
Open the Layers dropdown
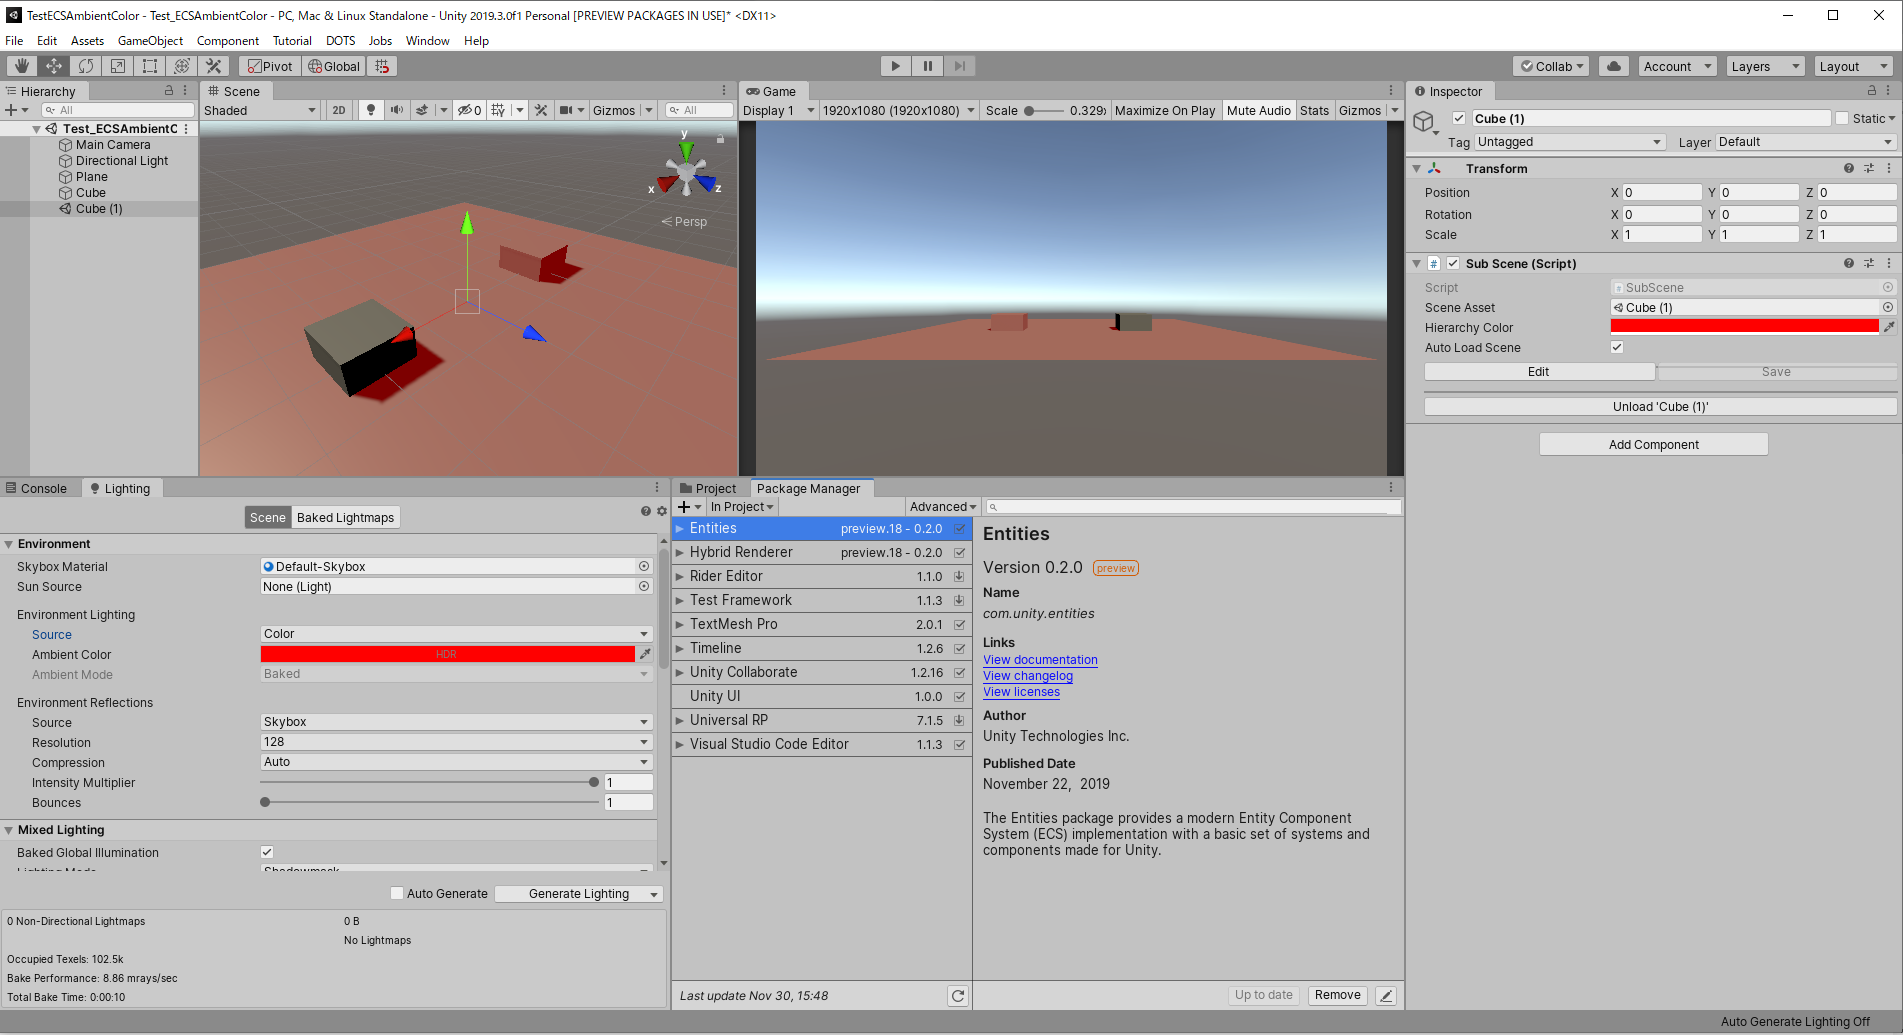click(x=1764, y=66)
